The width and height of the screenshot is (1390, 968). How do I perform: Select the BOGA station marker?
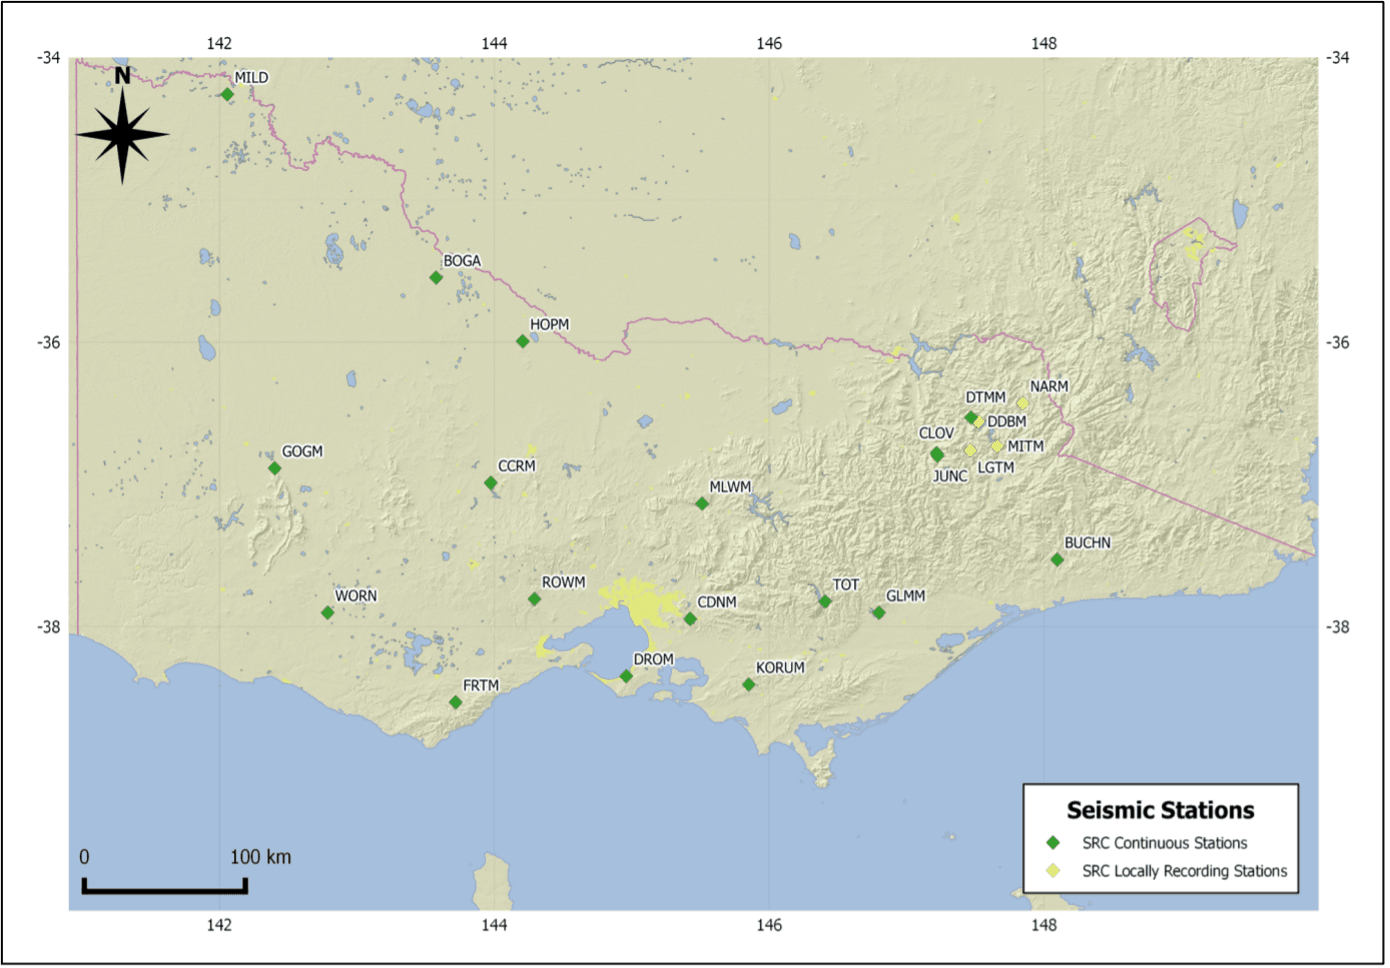tap(436, 277)
